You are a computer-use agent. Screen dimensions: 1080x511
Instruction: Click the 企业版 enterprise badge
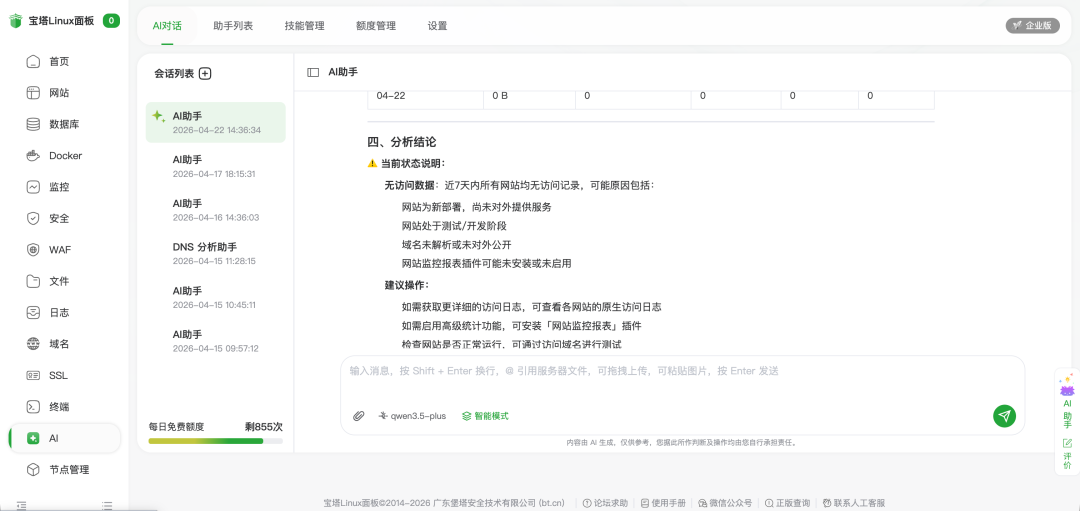point(1032,25)
